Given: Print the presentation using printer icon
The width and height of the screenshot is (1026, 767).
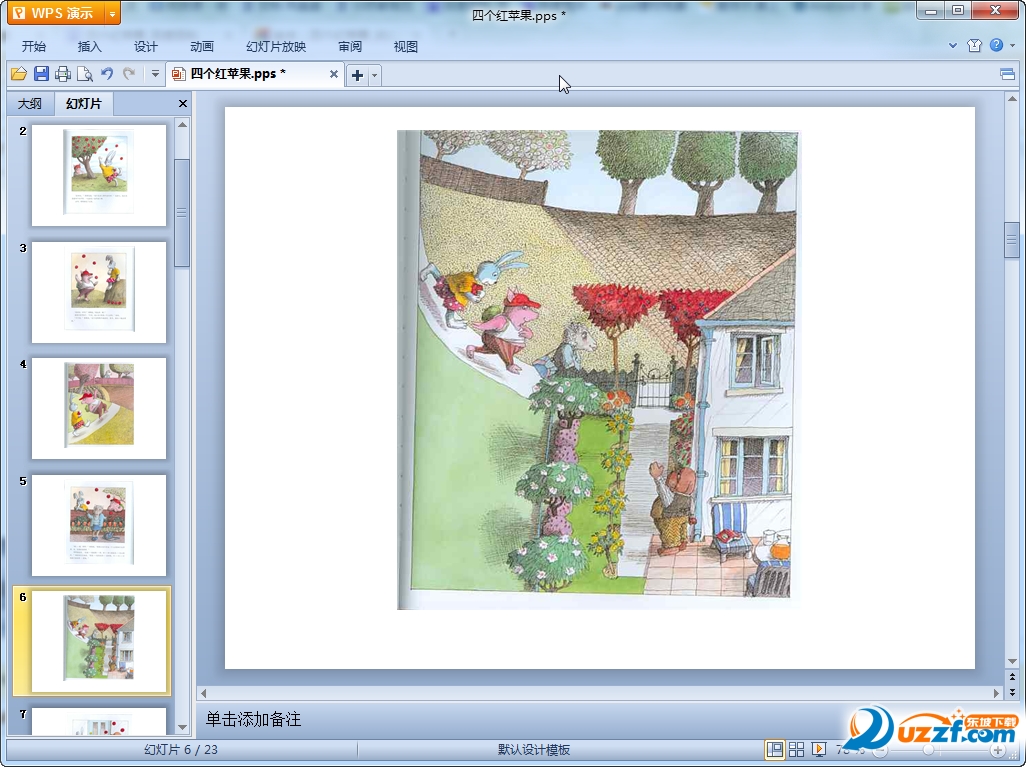Looking at the screenshot, I should pyautogui.click(x=63, y=74).
